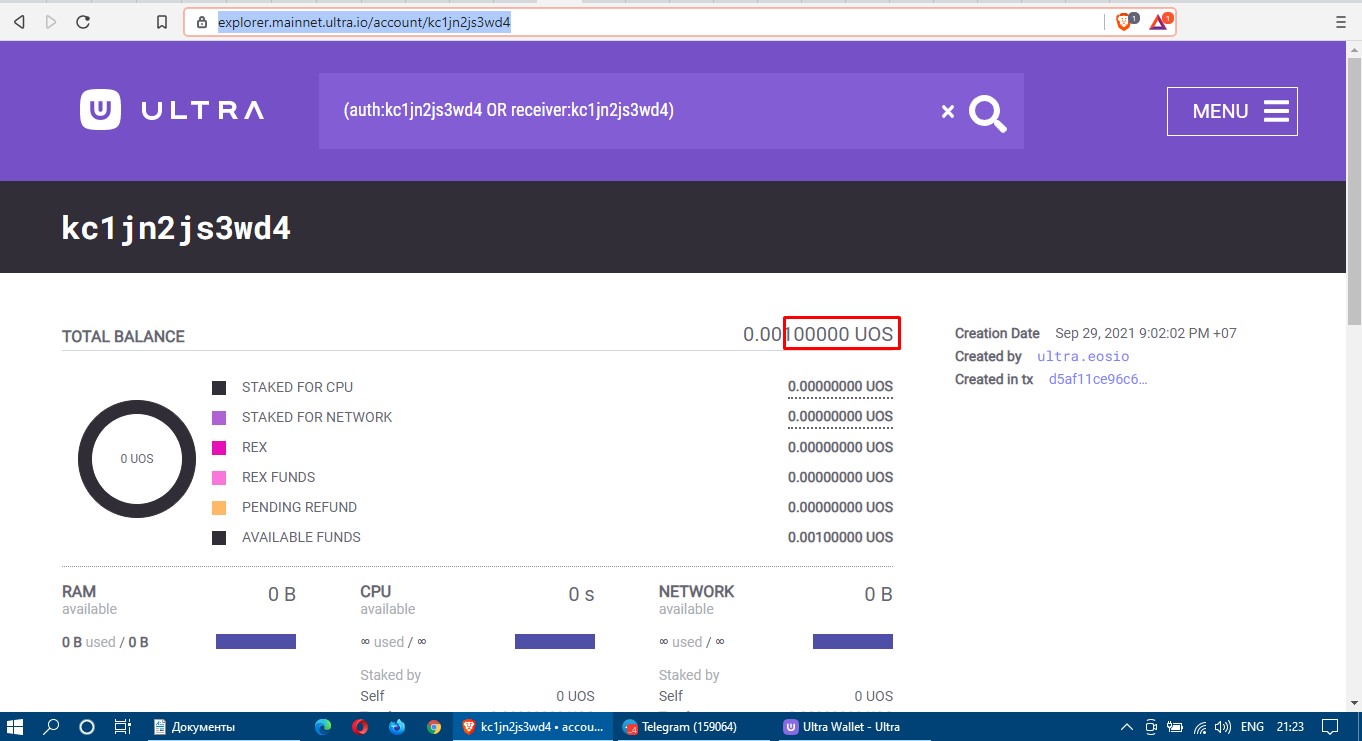Open Windows taskbar search
Image resolution: width=1362 pixels, height=741 pixels.
click(51, 726)
